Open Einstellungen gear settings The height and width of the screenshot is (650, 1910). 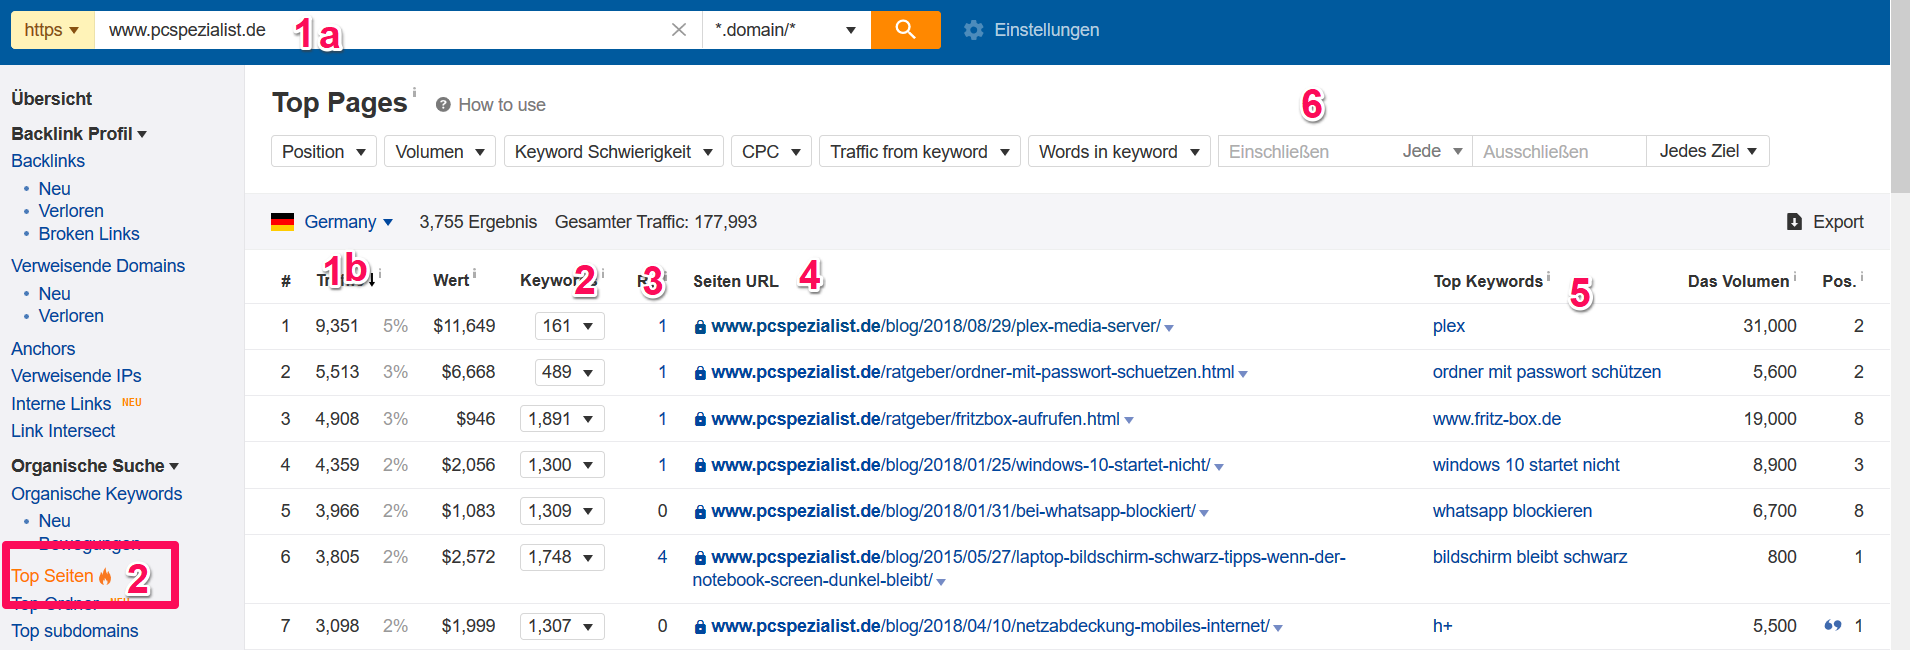1031,30
